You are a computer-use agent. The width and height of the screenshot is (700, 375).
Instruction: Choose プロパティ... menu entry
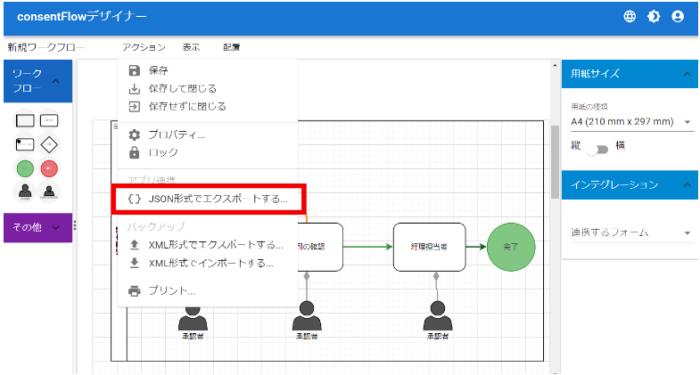click(207, 134)
